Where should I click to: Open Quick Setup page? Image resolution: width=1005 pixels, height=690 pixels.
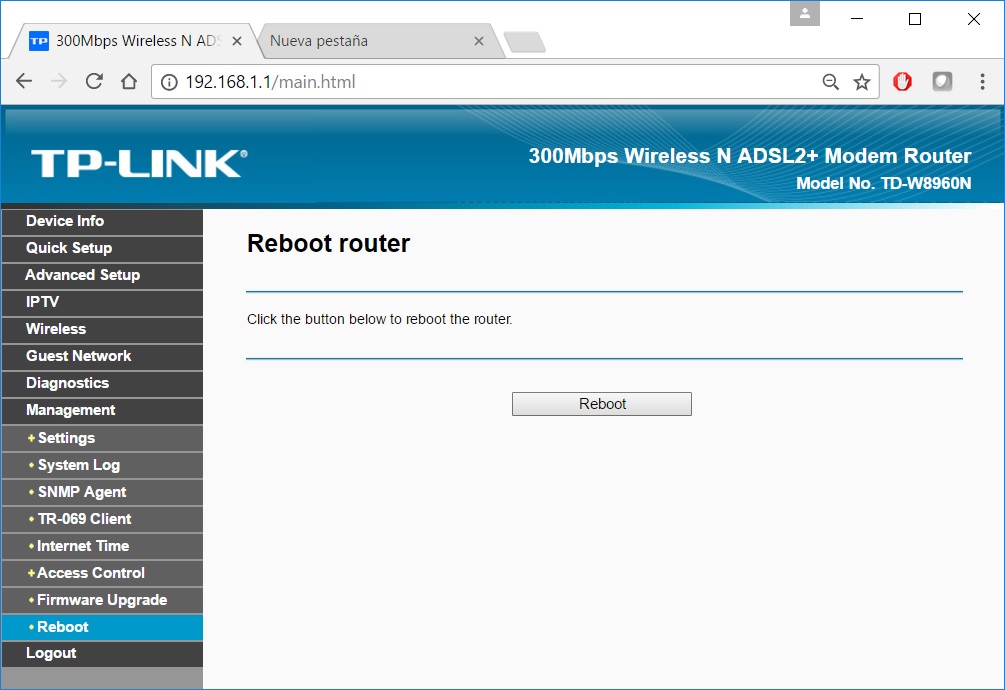coord(103,248)
